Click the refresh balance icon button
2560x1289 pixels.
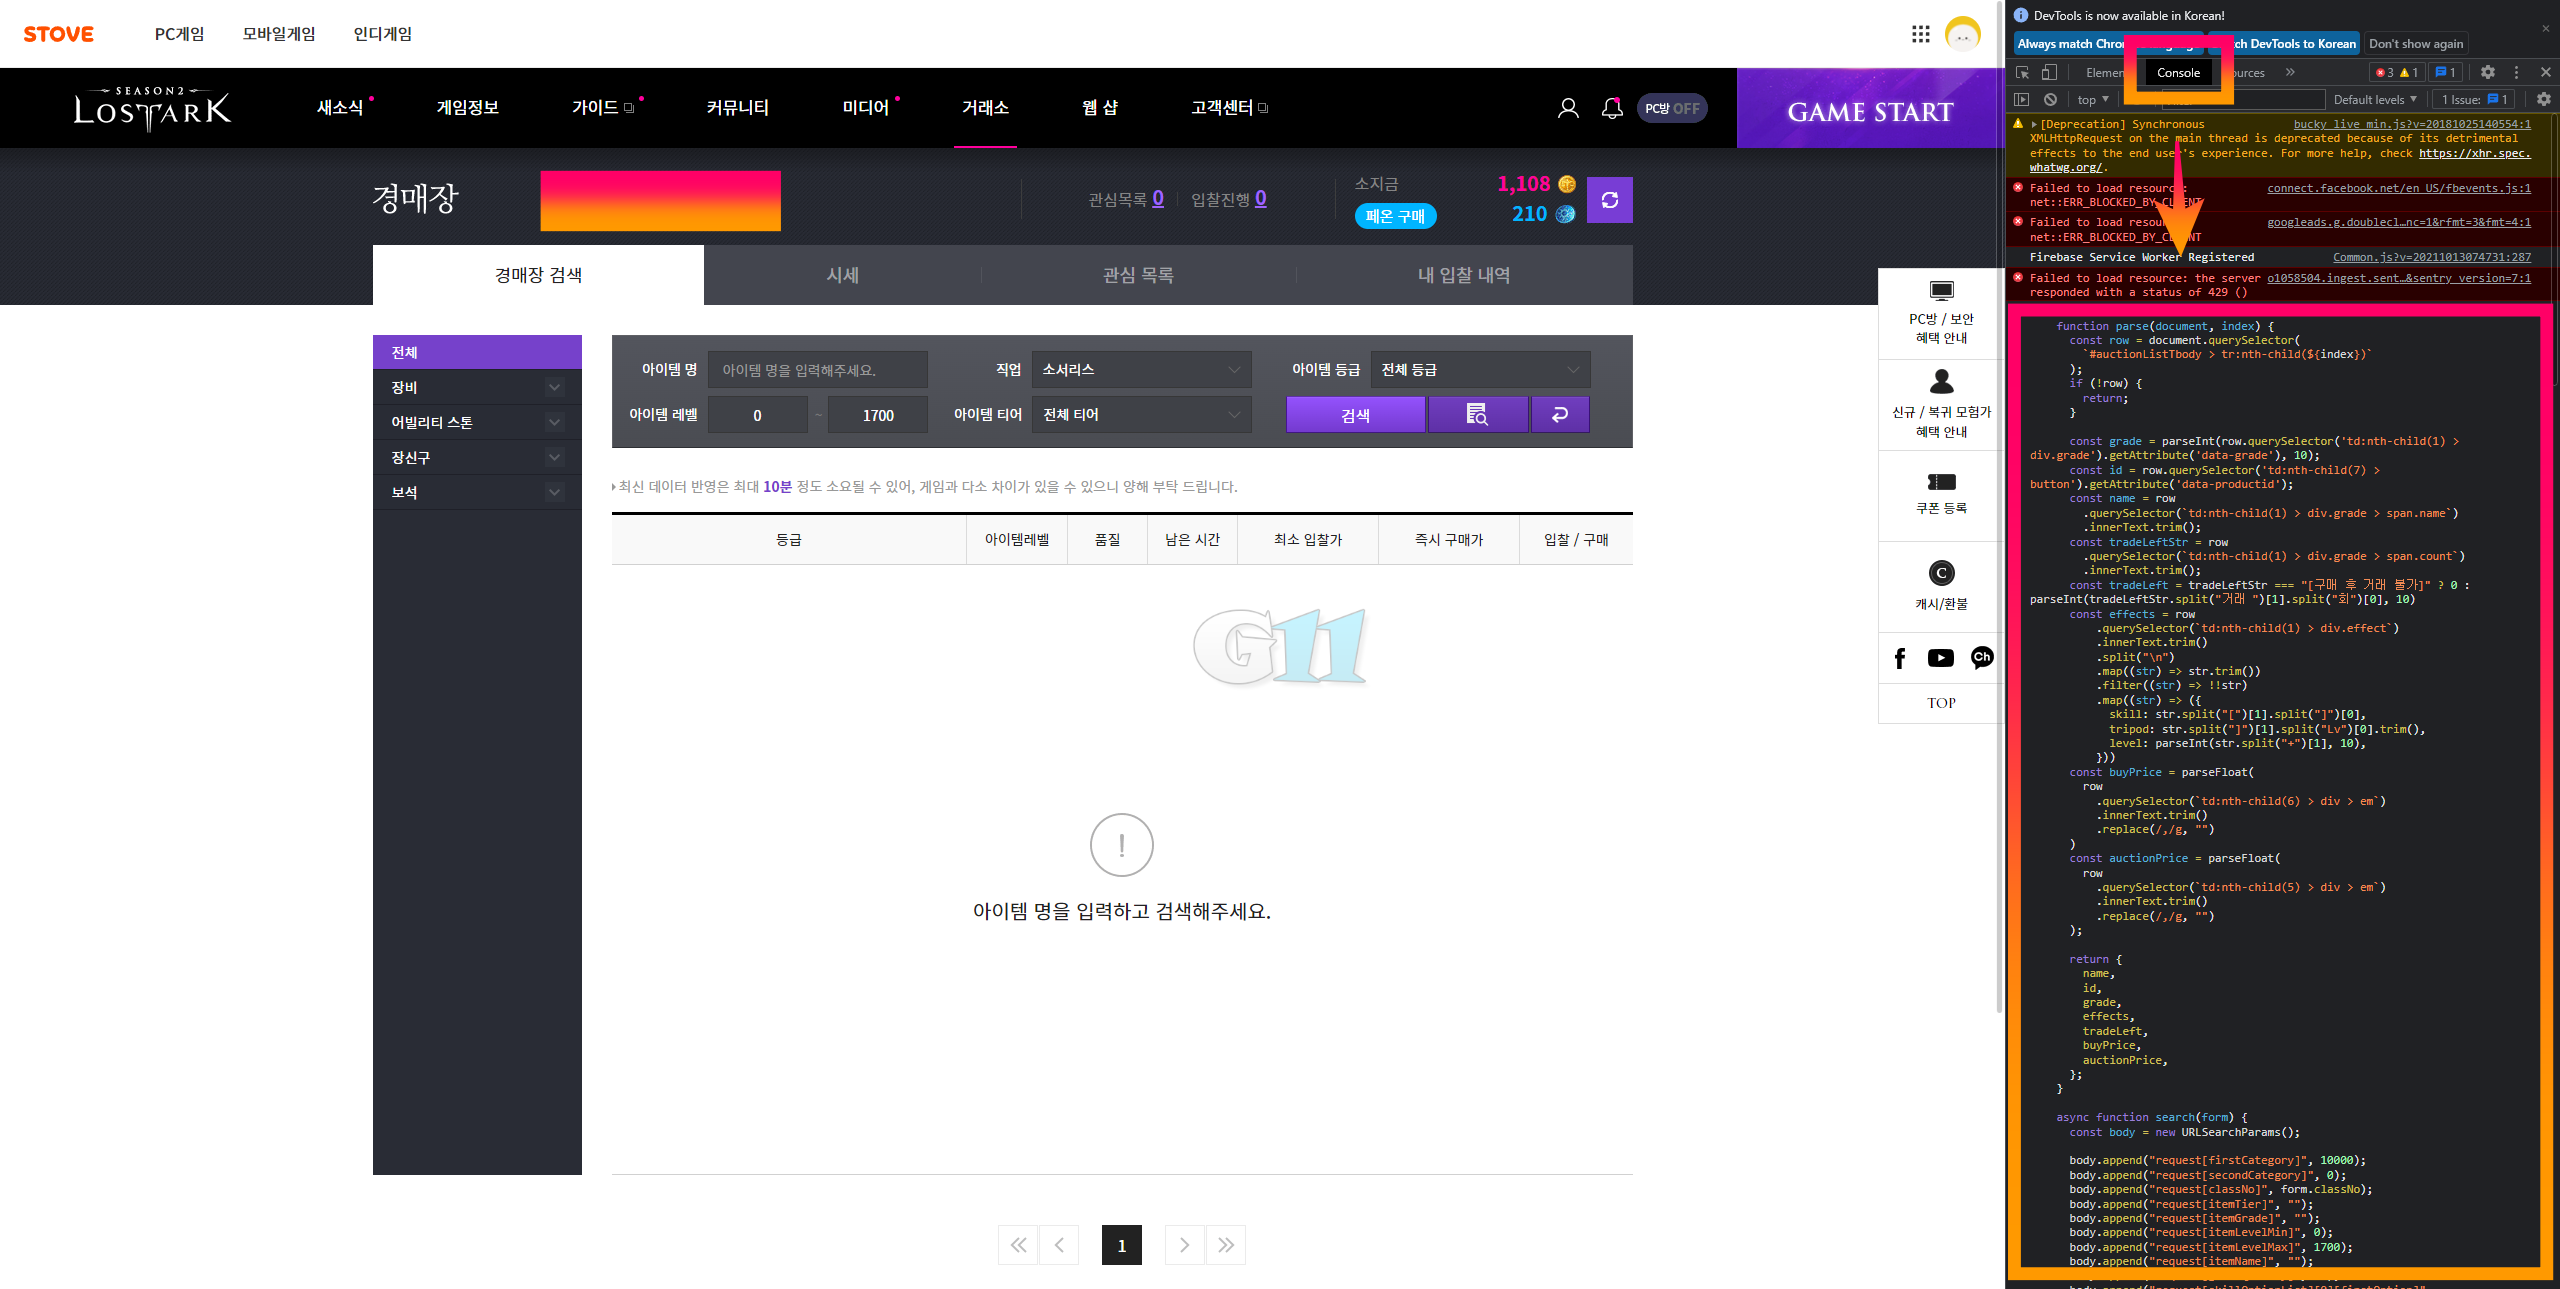(x=1609, y=200)
